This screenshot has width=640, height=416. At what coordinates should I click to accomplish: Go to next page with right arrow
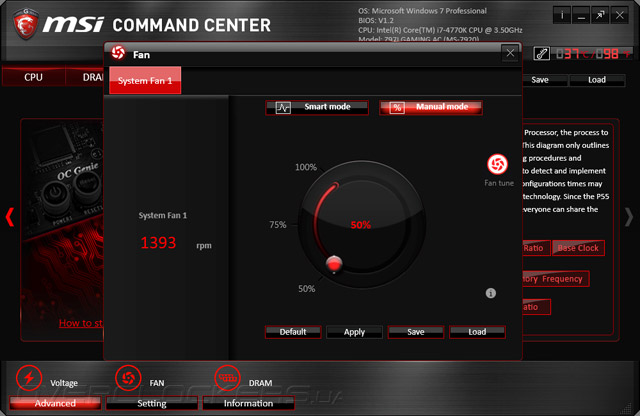tap(629, 217)
